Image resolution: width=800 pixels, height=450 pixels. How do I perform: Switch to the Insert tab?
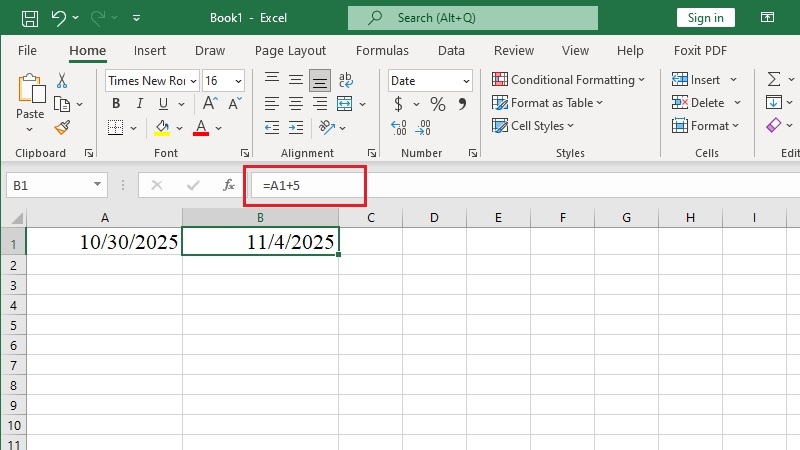point(149,51)
